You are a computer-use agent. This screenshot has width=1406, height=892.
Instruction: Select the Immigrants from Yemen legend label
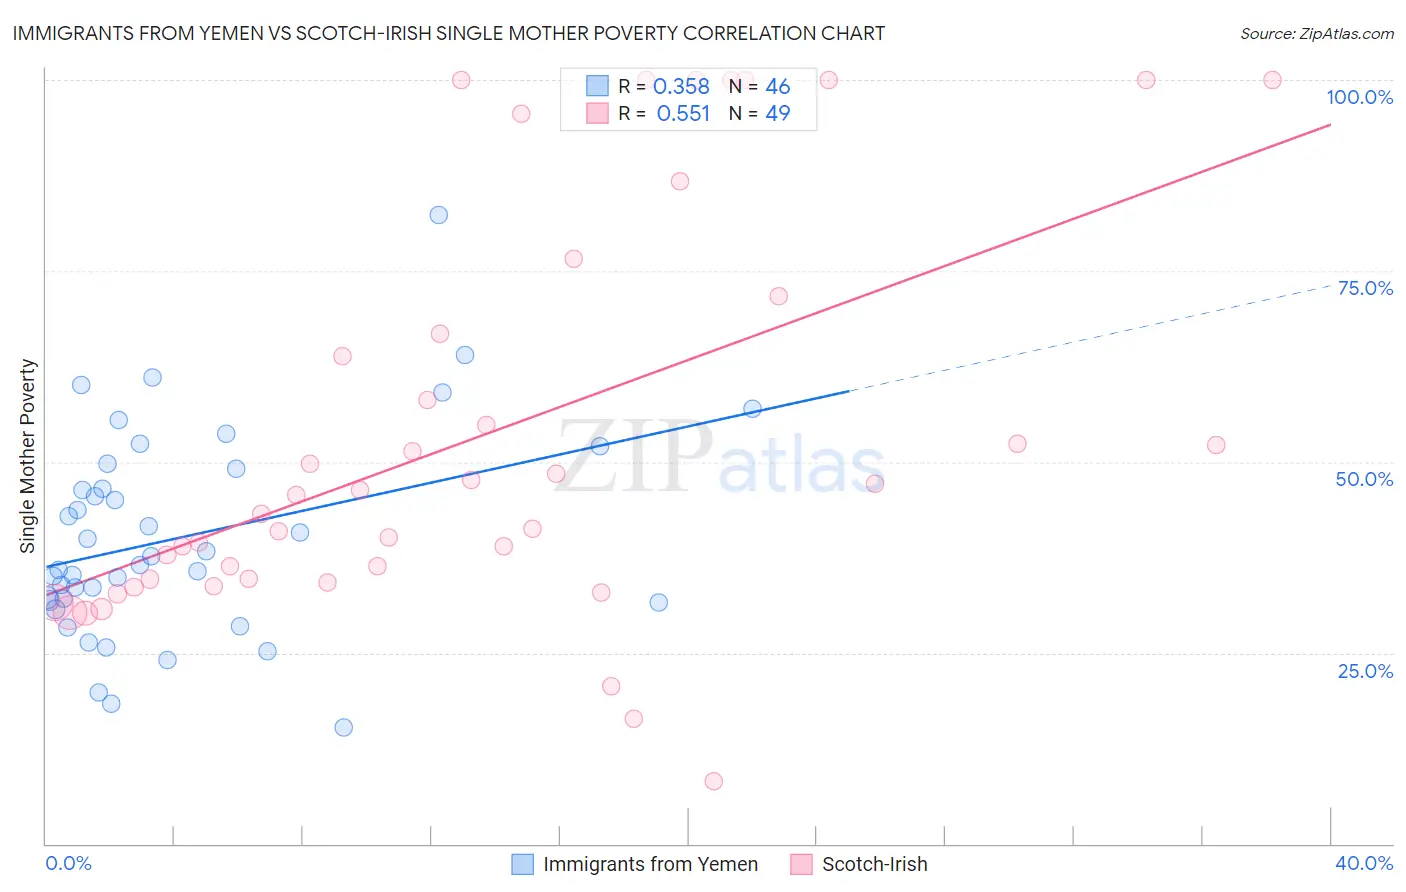click(x=651, y=864)
